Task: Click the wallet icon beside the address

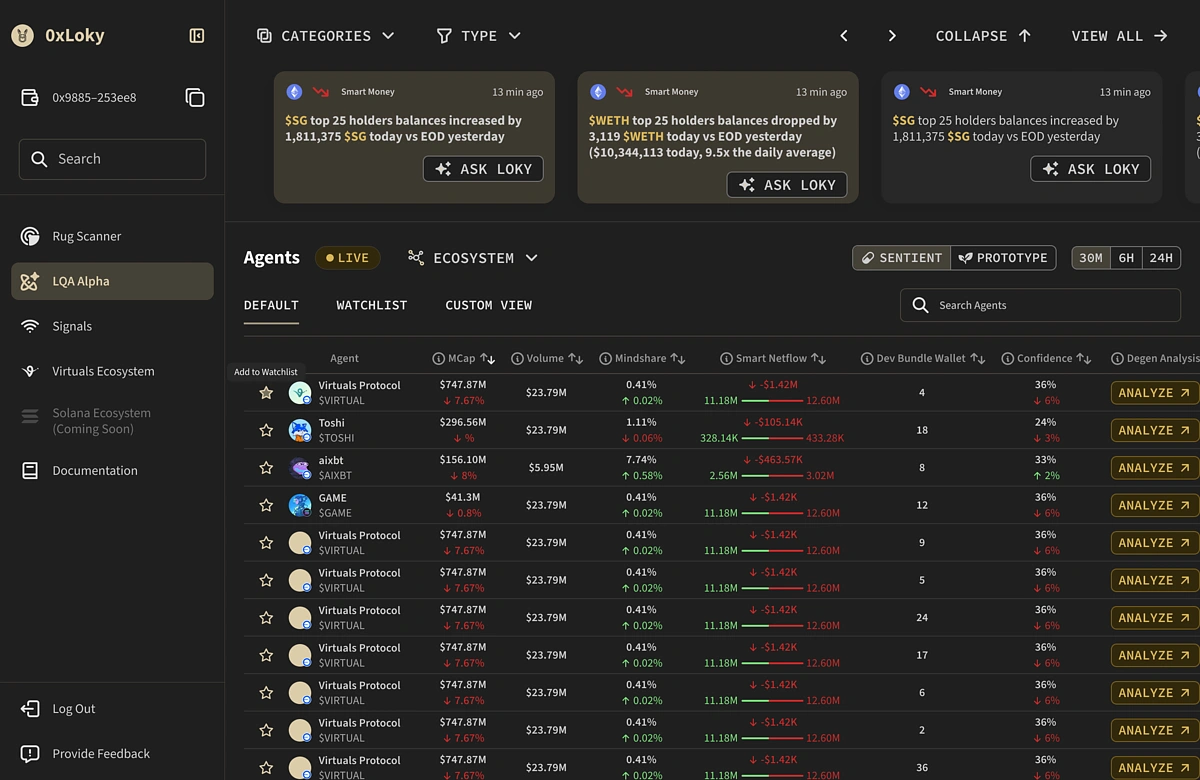Action: [x=30, y=98]
